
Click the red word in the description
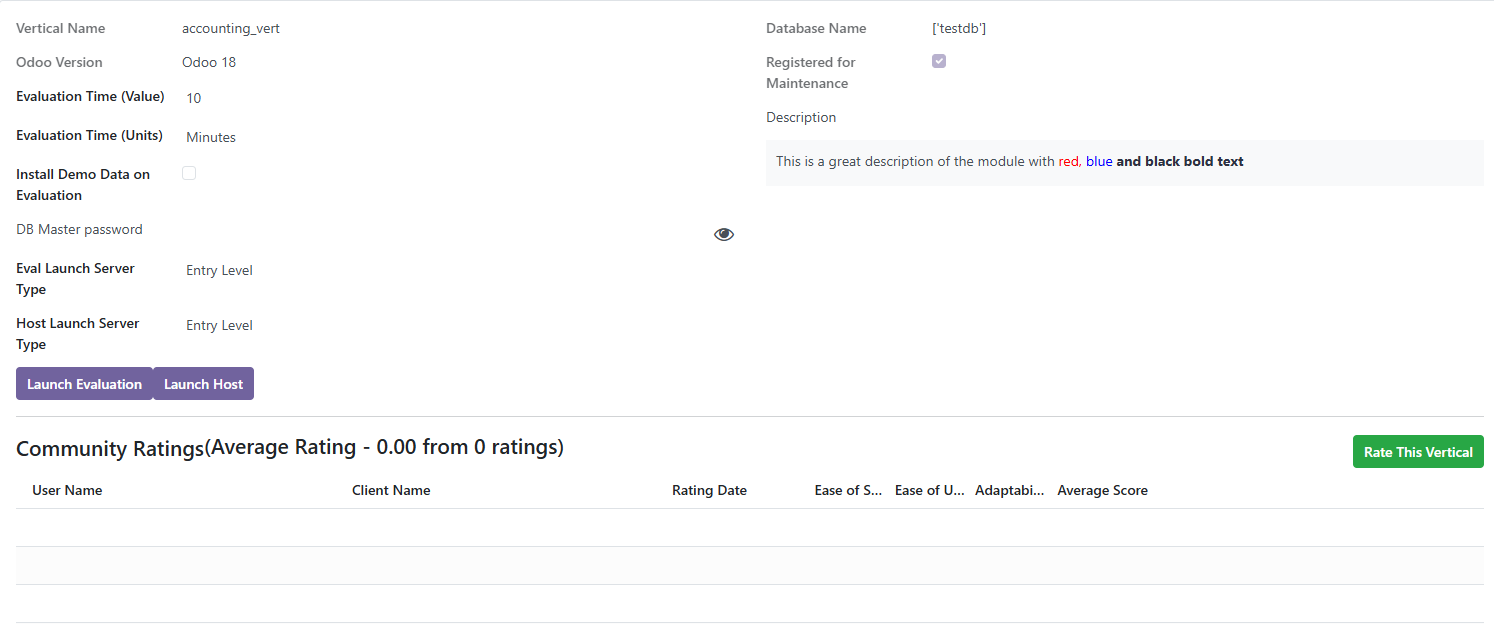[1069, 161]
